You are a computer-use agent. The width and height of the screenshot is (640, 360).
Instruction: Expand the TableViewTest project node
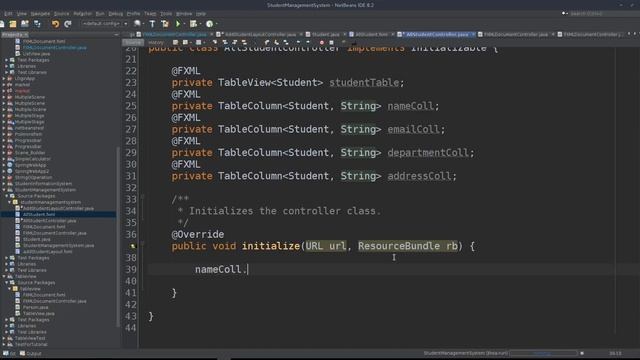[x=4, y=338]
